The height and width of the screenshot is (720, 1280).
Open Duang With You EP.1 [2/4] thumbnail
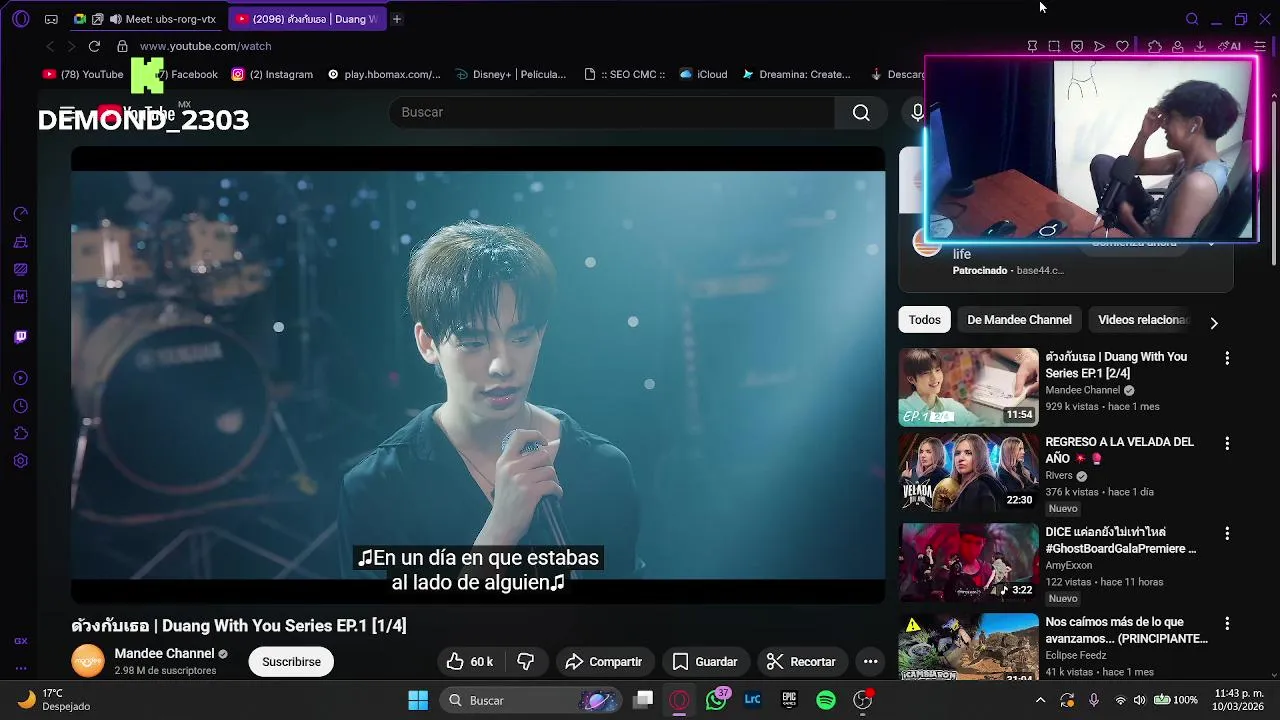[x=968, y=387]
